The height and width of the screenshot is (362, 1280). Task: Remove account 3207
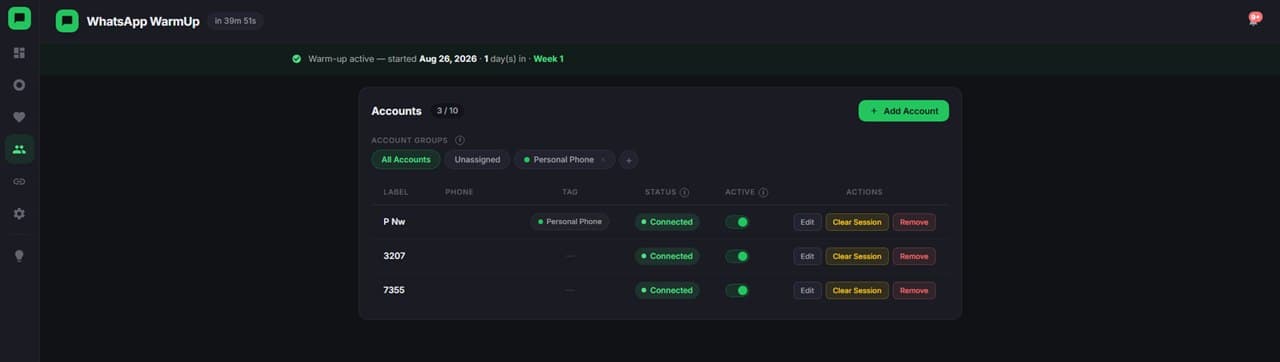click(x=914, y=256)
